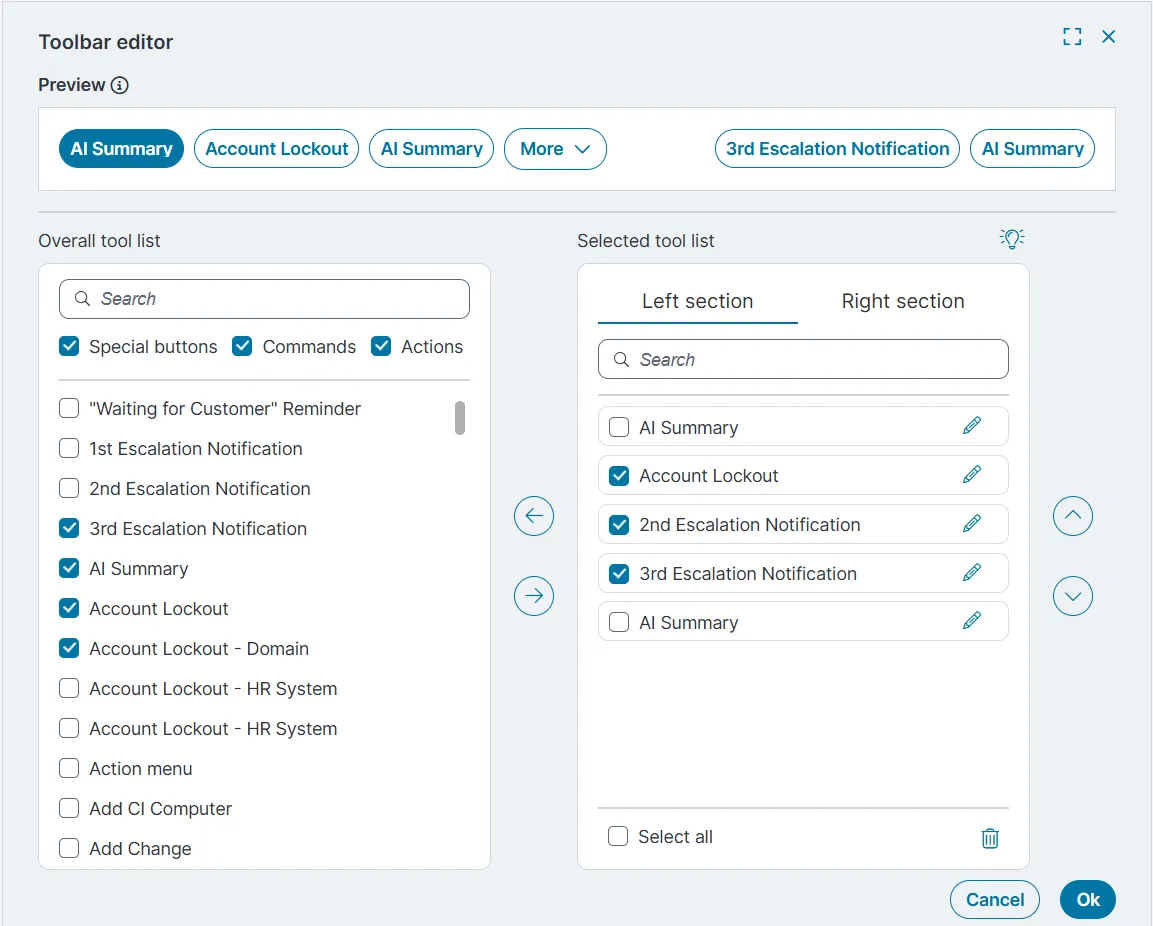Delete selected tools with trash icon

click(990, 838)
